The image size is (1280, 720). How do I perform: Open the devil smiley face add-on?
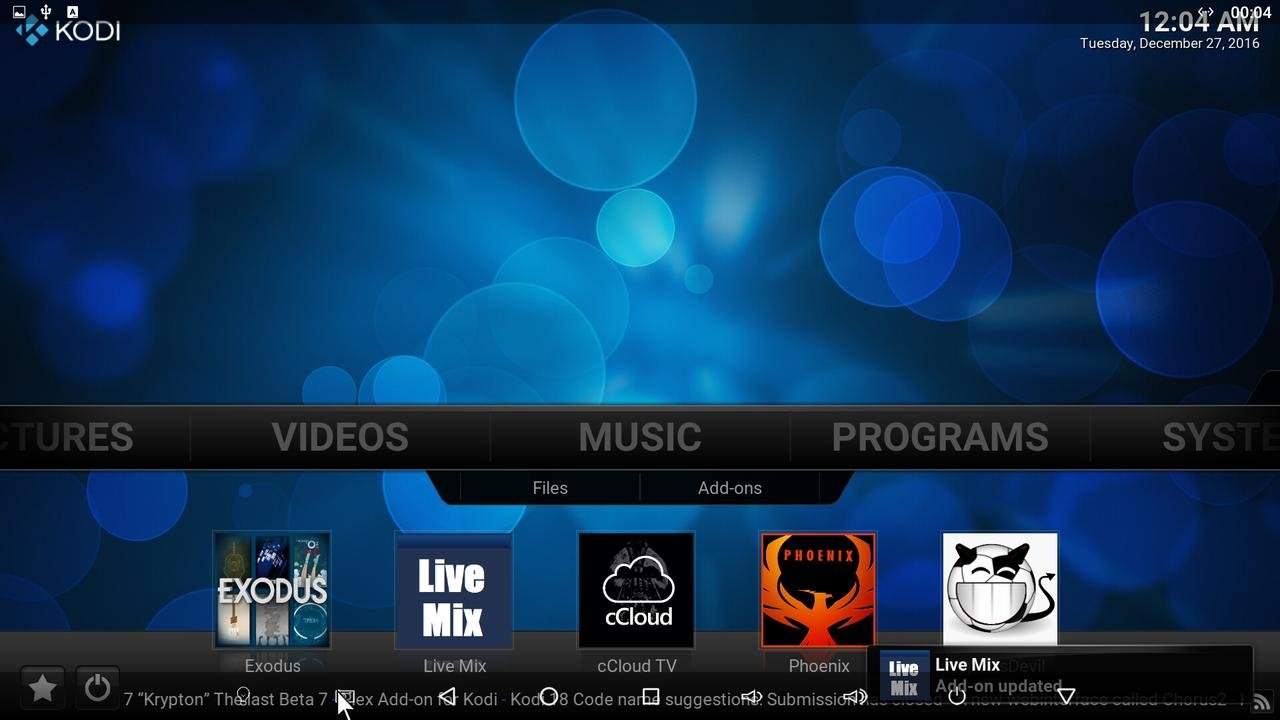click(x=1000, y=590)
